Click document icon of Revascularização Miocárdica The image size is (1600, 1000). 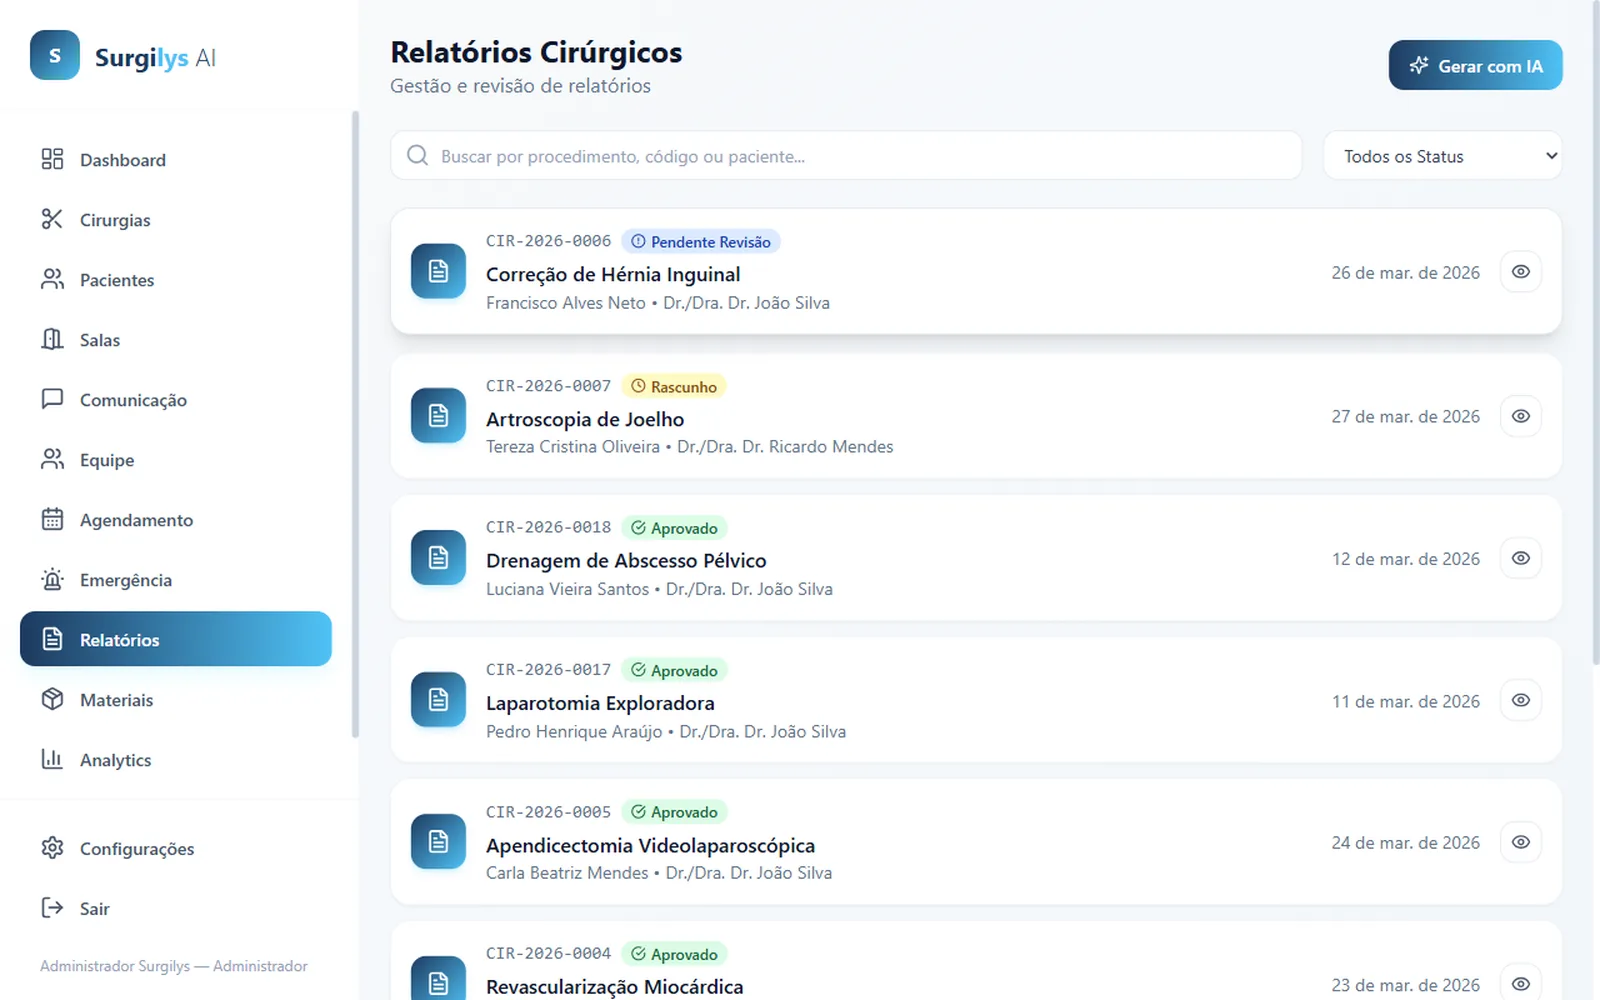tap(438, 979)
